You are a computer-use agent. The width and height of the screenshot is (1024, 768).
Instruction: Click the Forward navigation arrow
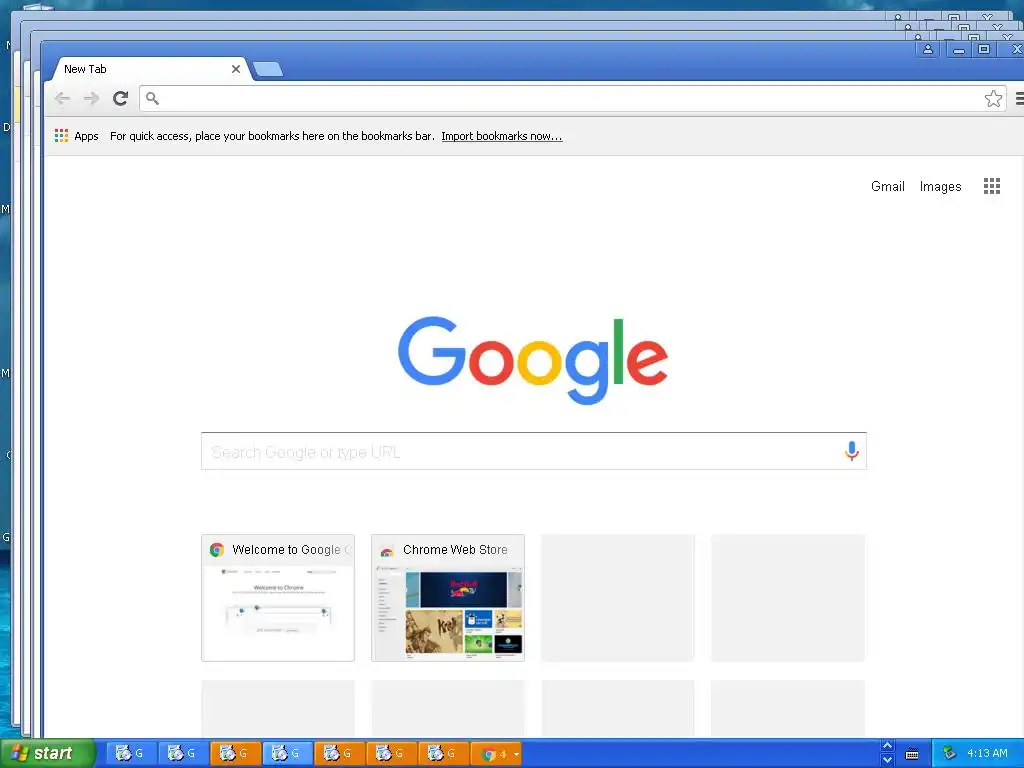pyautogui.click(x=91, y=99)
